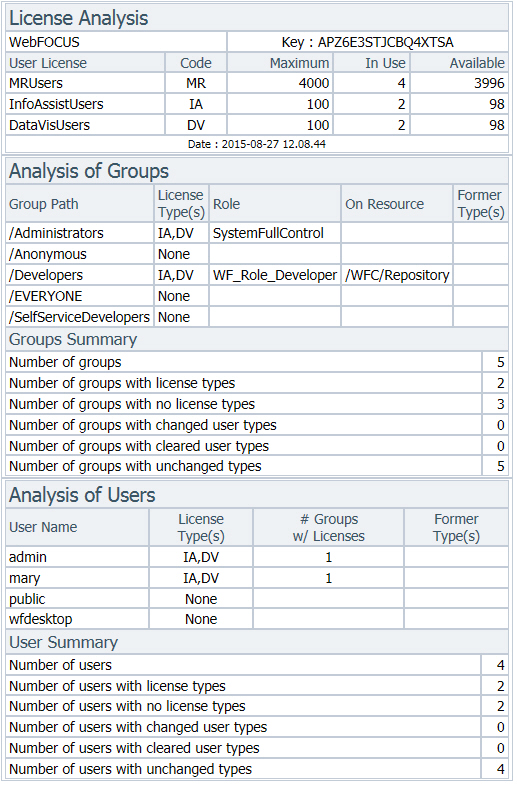
Task: Click the wfdesktop user name
Action: coord(41,620)
